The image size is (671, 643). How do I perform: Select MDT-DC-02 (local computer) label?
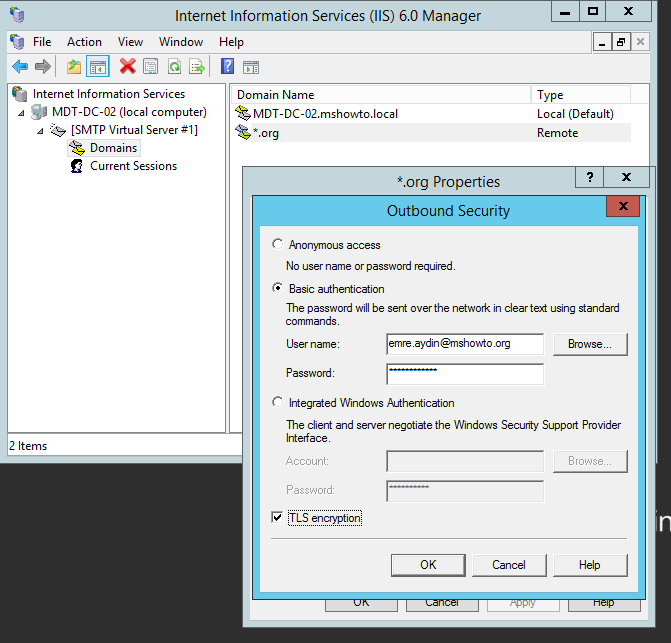pos(129,112)
